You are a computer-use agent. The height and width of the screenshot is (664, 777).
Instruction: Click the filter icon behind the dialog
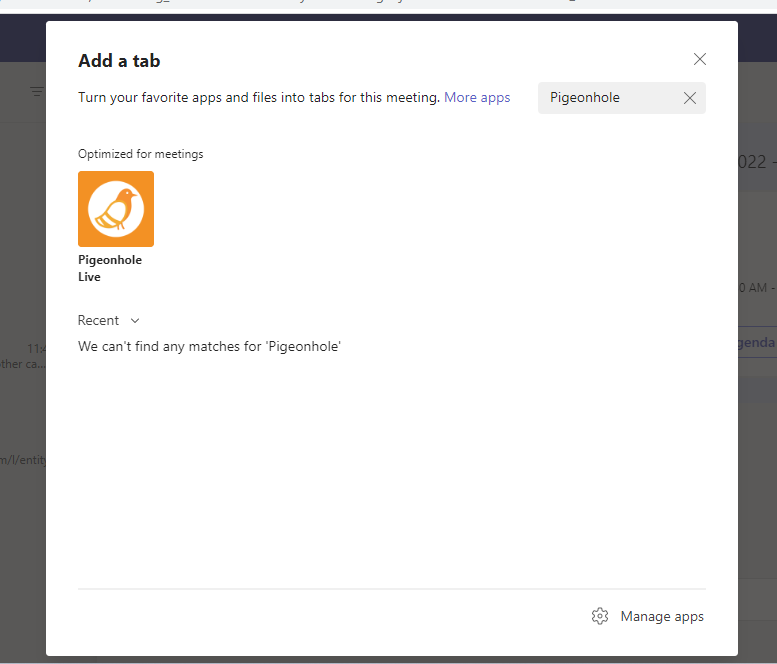point(37,92)
